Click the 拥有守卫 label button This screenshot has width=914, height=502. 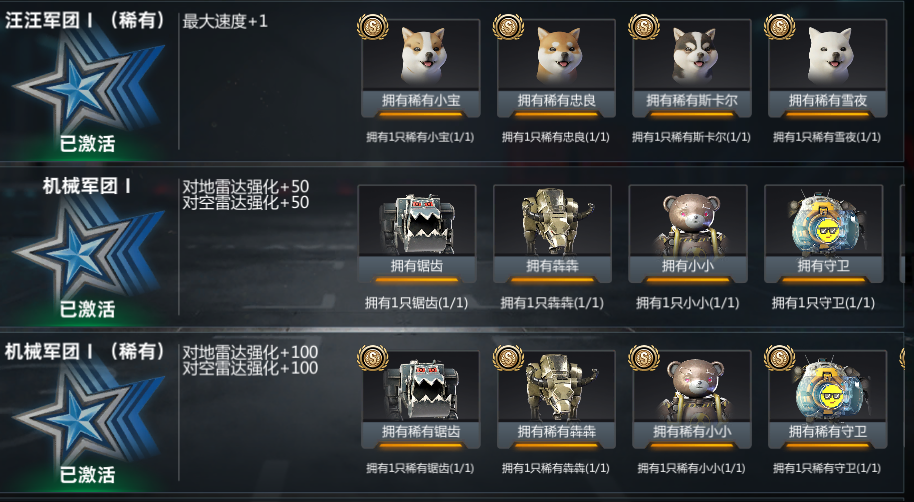[824, 266]
